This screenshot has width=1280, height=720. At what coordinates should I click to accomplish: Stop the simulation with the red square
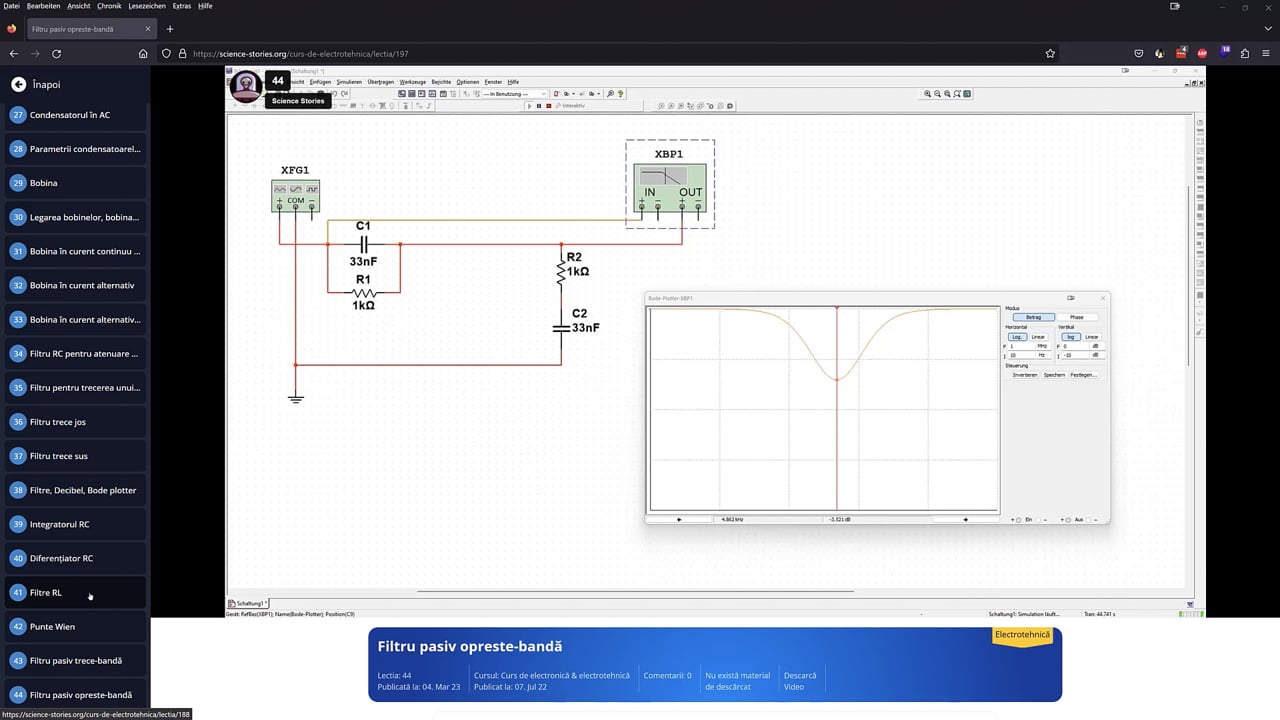549,105
